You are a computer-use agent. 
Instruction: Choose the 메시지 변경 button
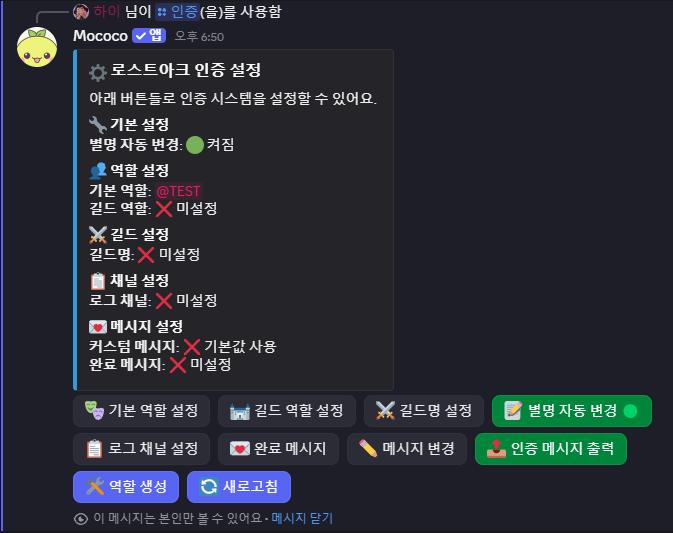click(407, 449)
